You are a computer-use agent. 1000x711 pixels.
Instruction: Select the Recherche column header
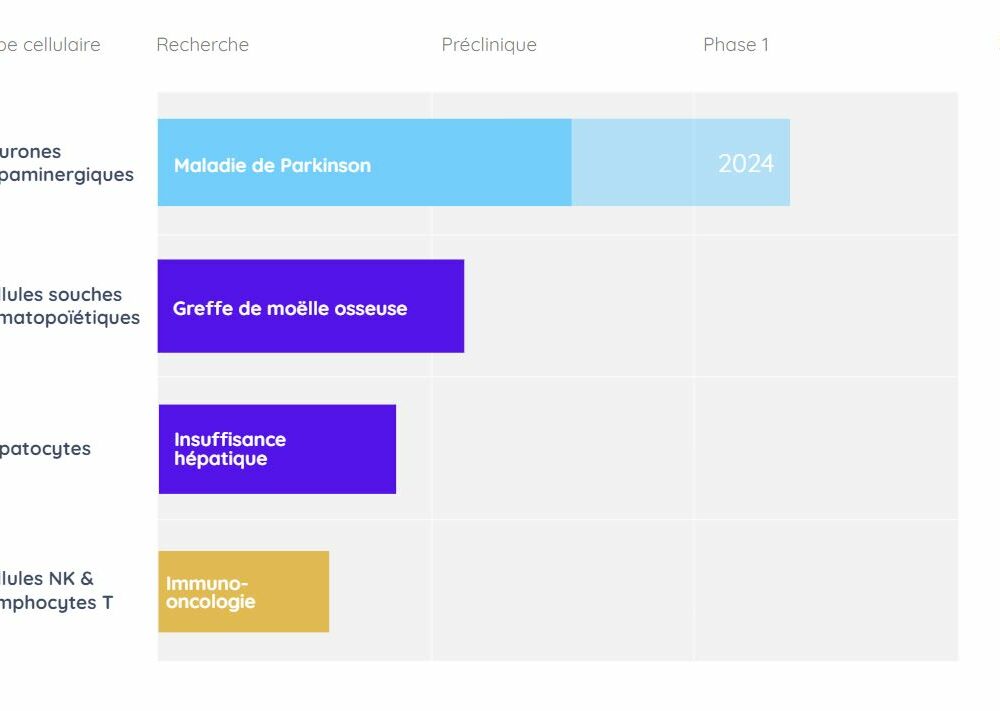(203, 45)
